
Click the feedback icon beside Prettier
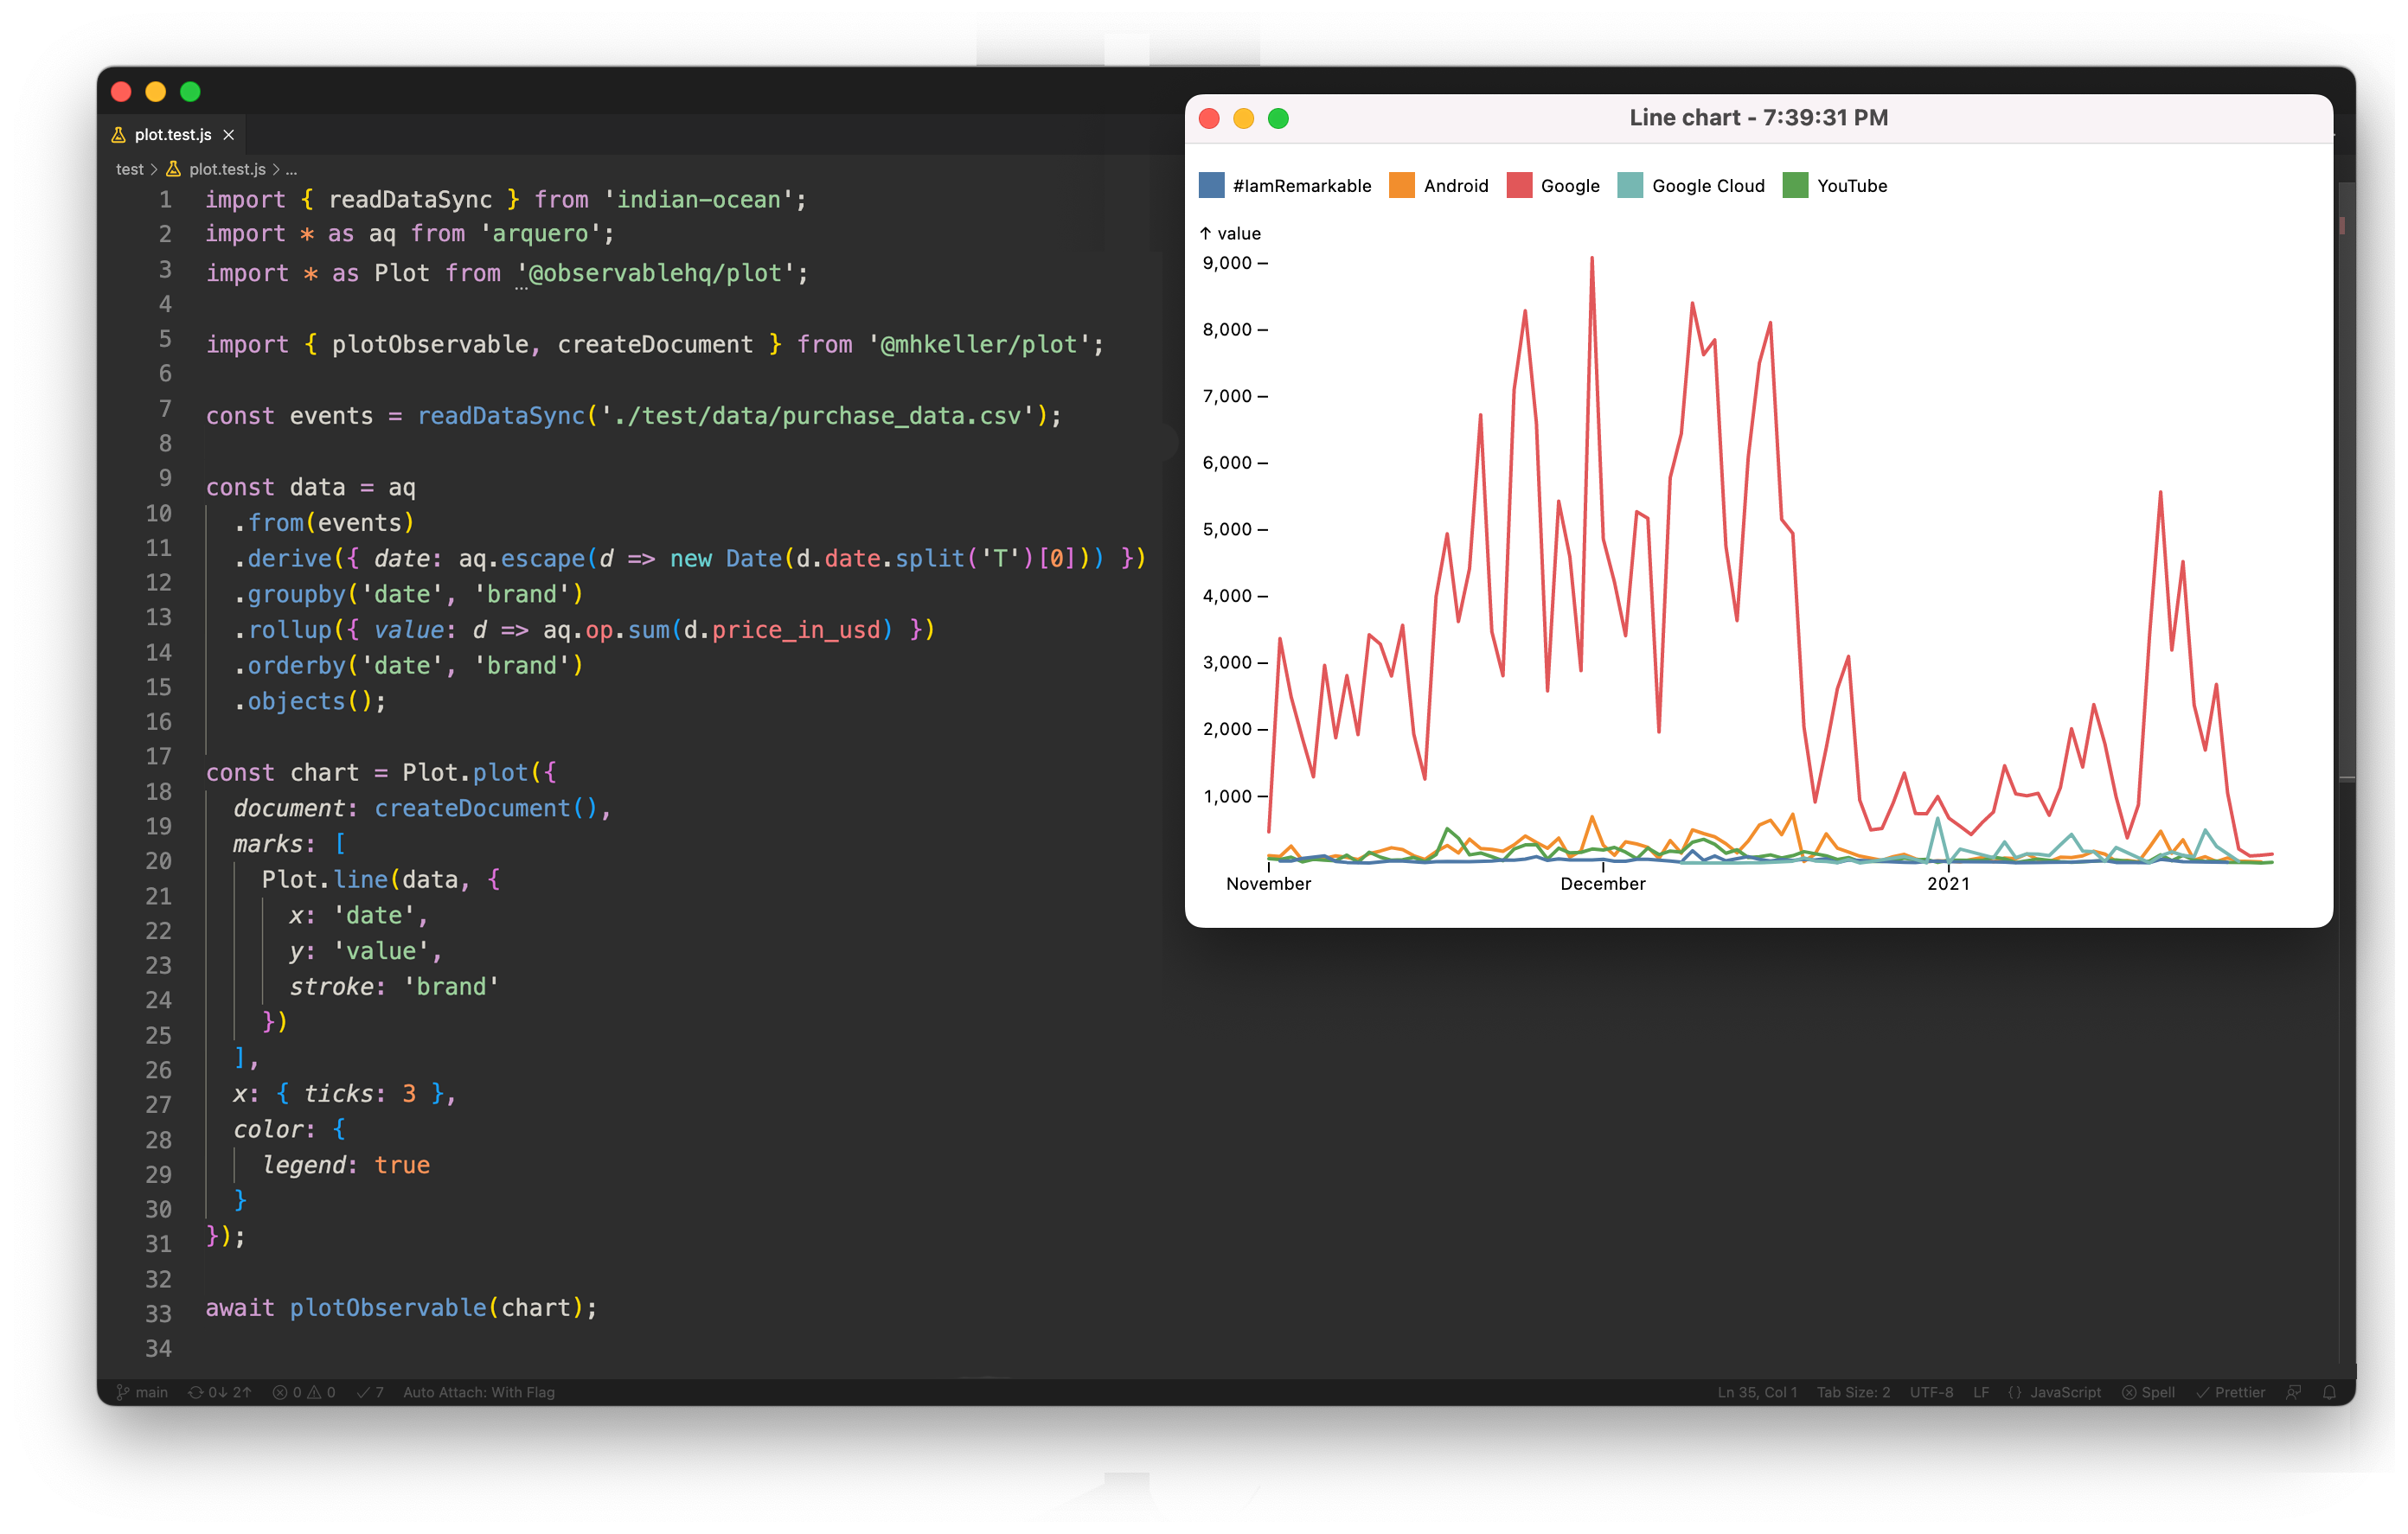[2294, 1392]
